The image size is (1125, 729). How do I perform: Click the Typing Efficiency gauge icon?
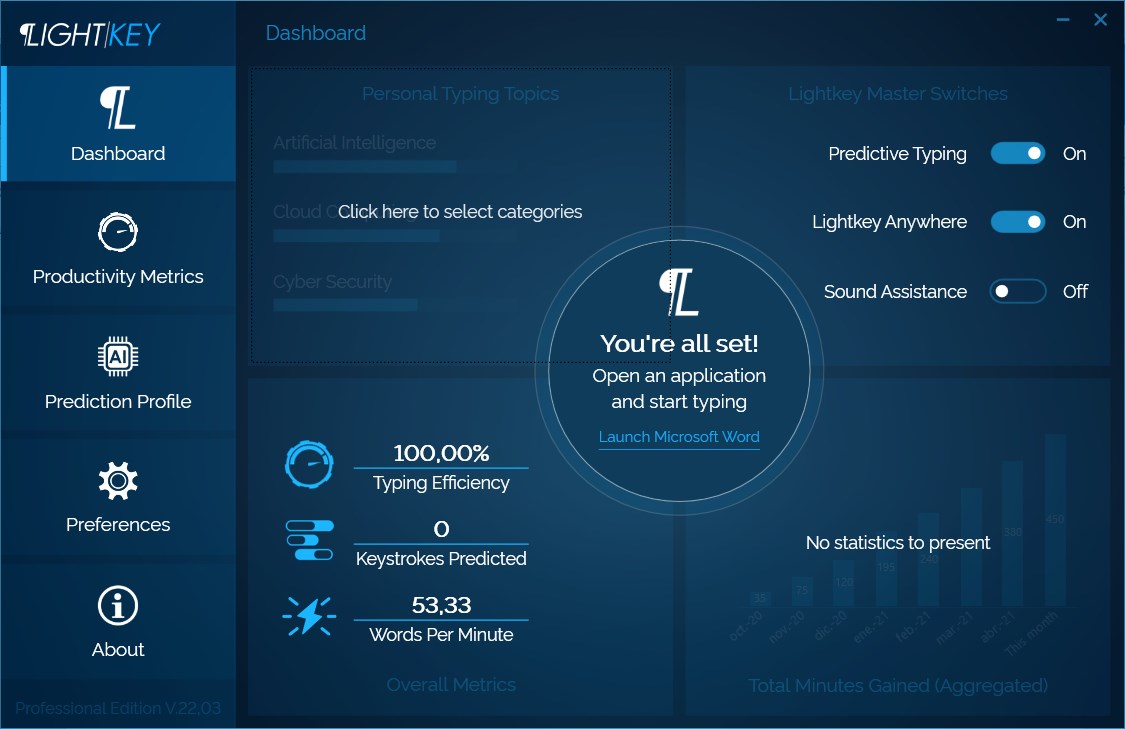(309, 464)
